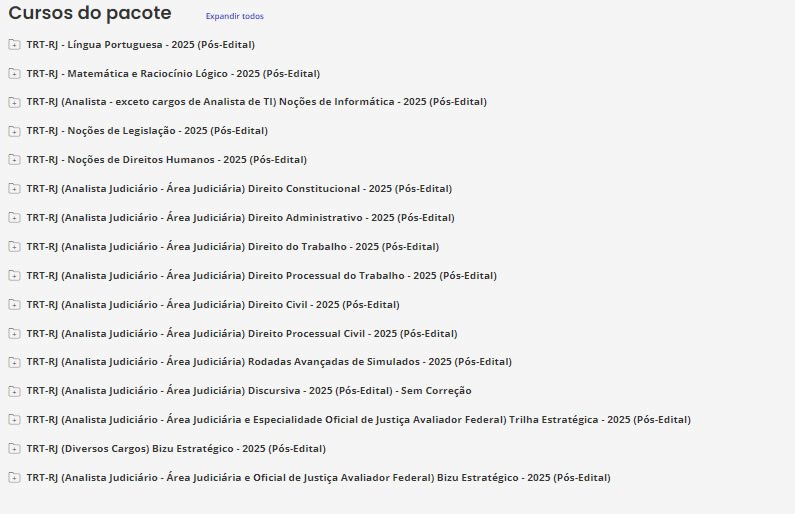Open Oficial de Justiça Bizu Estratégico title

318,478
